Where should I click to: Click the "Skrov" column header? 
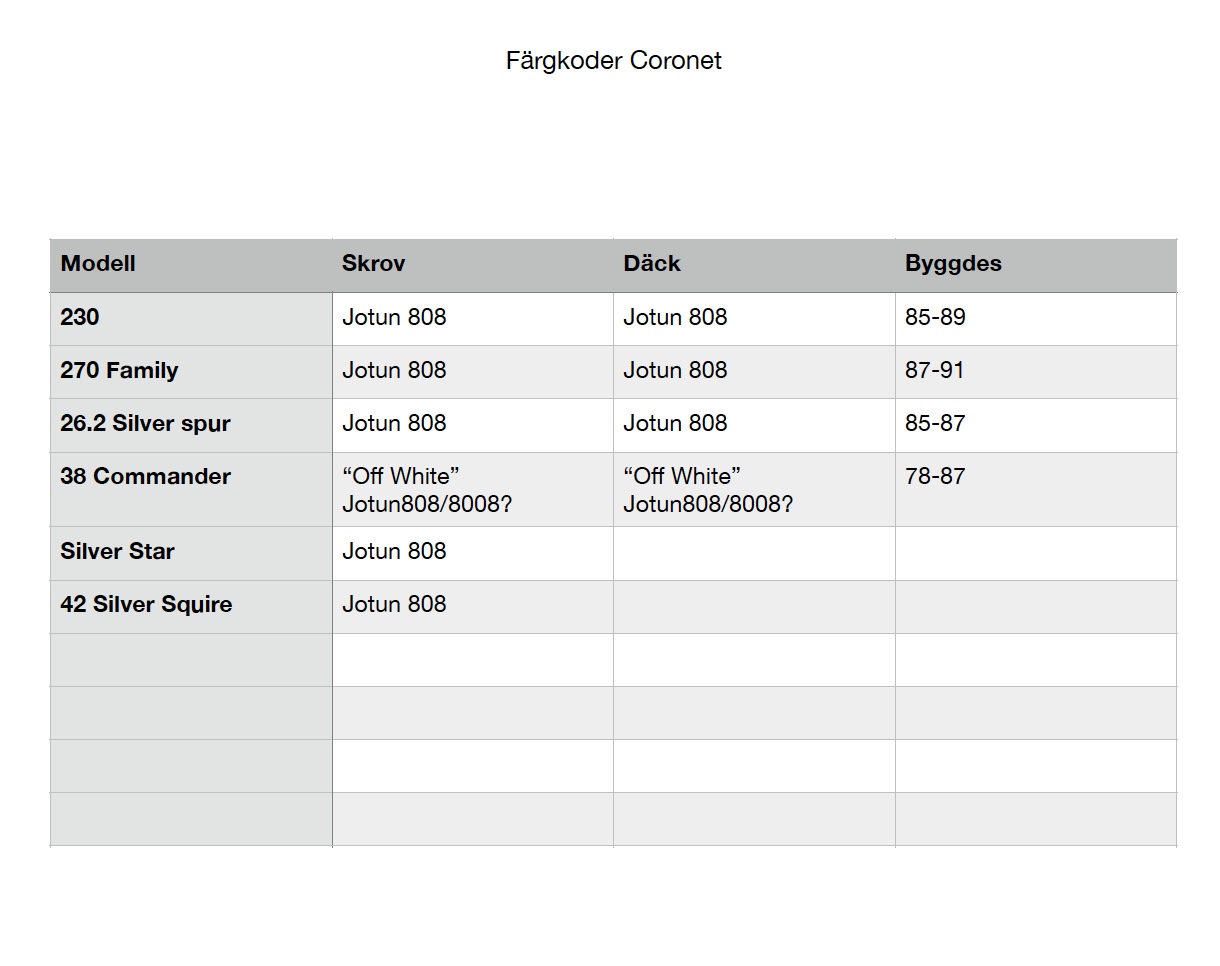(373, 264)
